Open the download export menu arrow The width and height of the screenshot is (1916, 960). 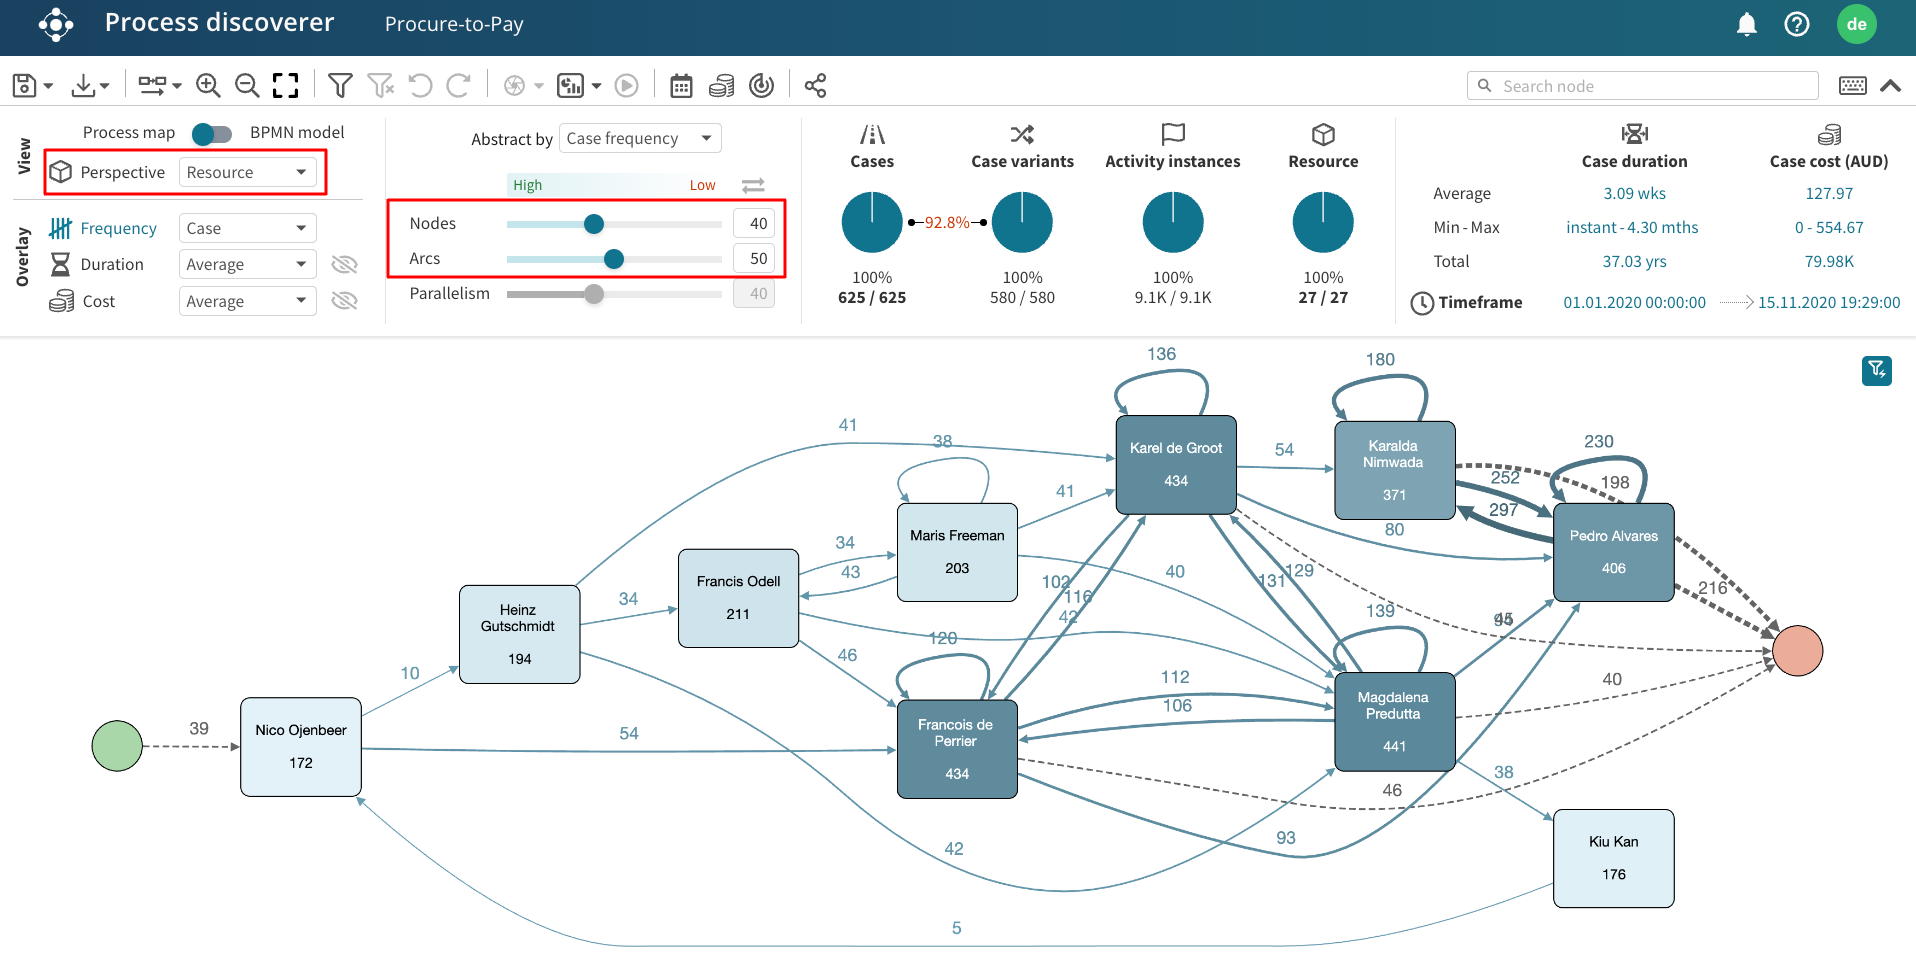(104, 87)
